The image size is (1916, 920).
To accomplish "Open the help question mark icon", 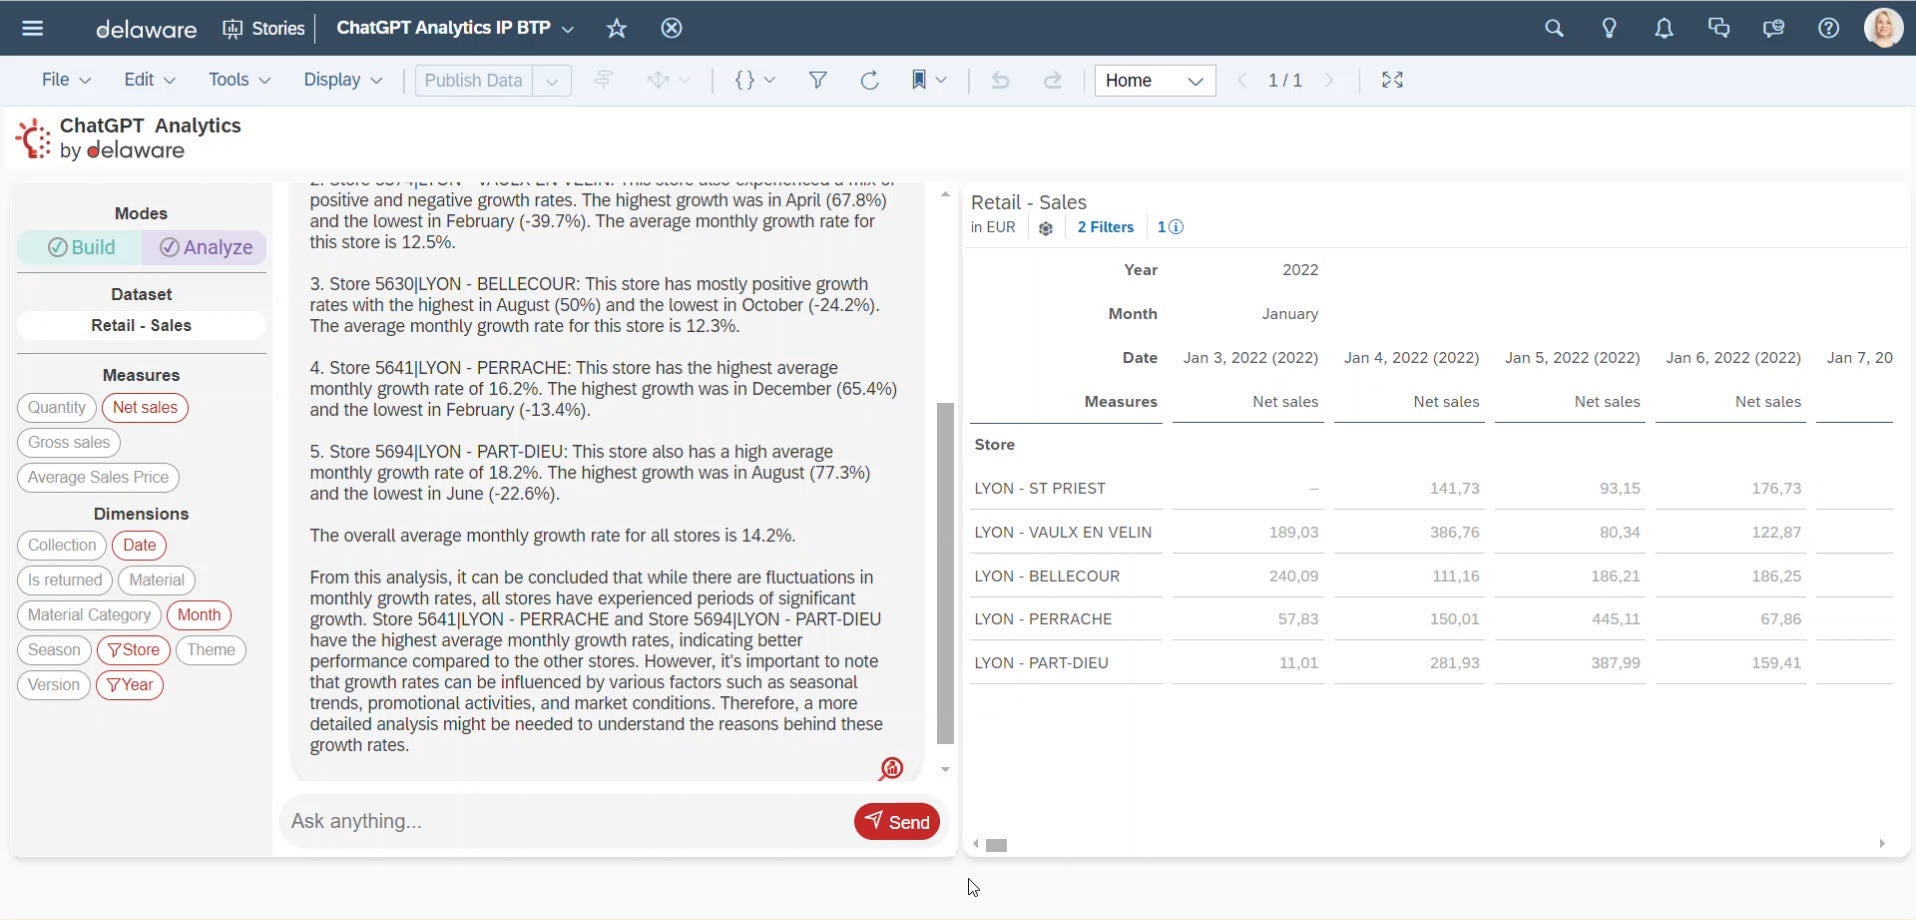I will (x=1828, y=28).
